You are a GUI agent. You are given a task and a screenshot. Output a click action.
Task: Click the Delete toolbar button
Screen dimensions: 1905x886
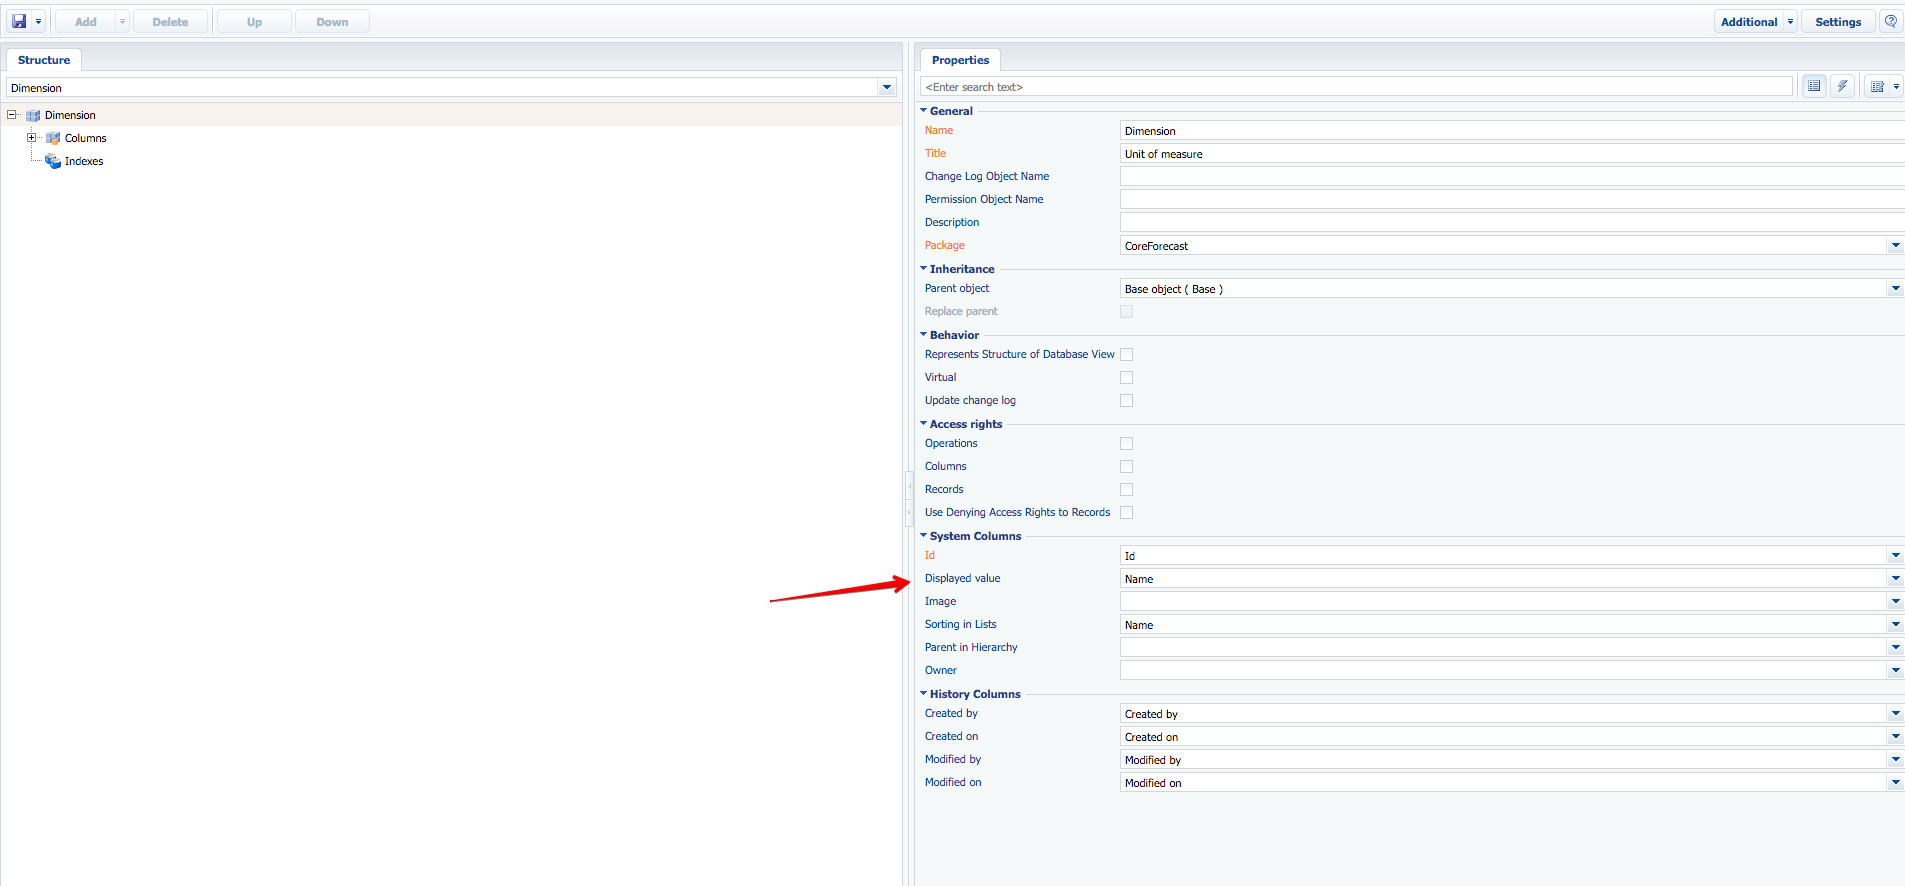click(x=170, y=21)
